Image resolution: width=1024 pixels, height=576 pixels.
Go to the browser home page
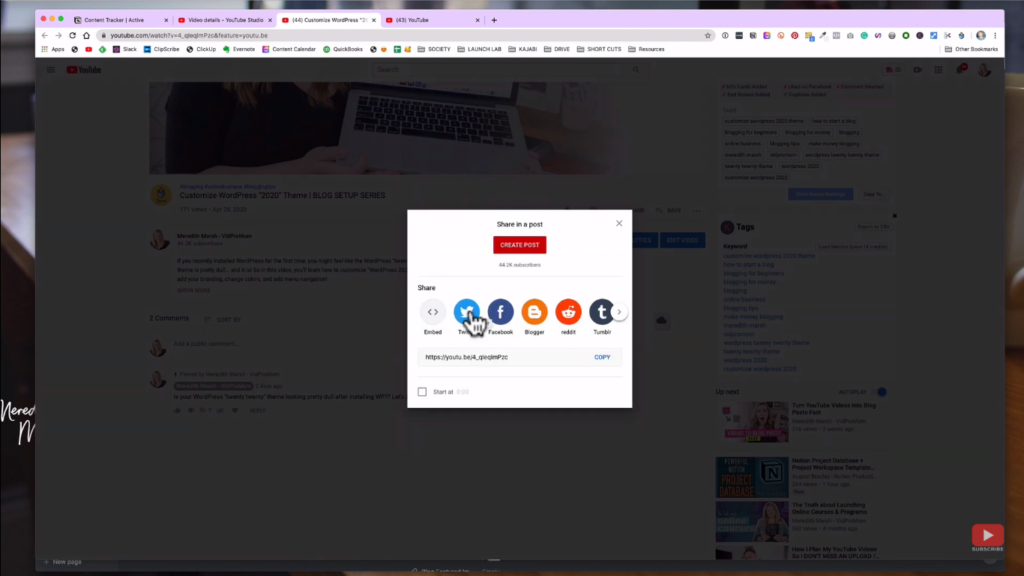click(86, 35)
